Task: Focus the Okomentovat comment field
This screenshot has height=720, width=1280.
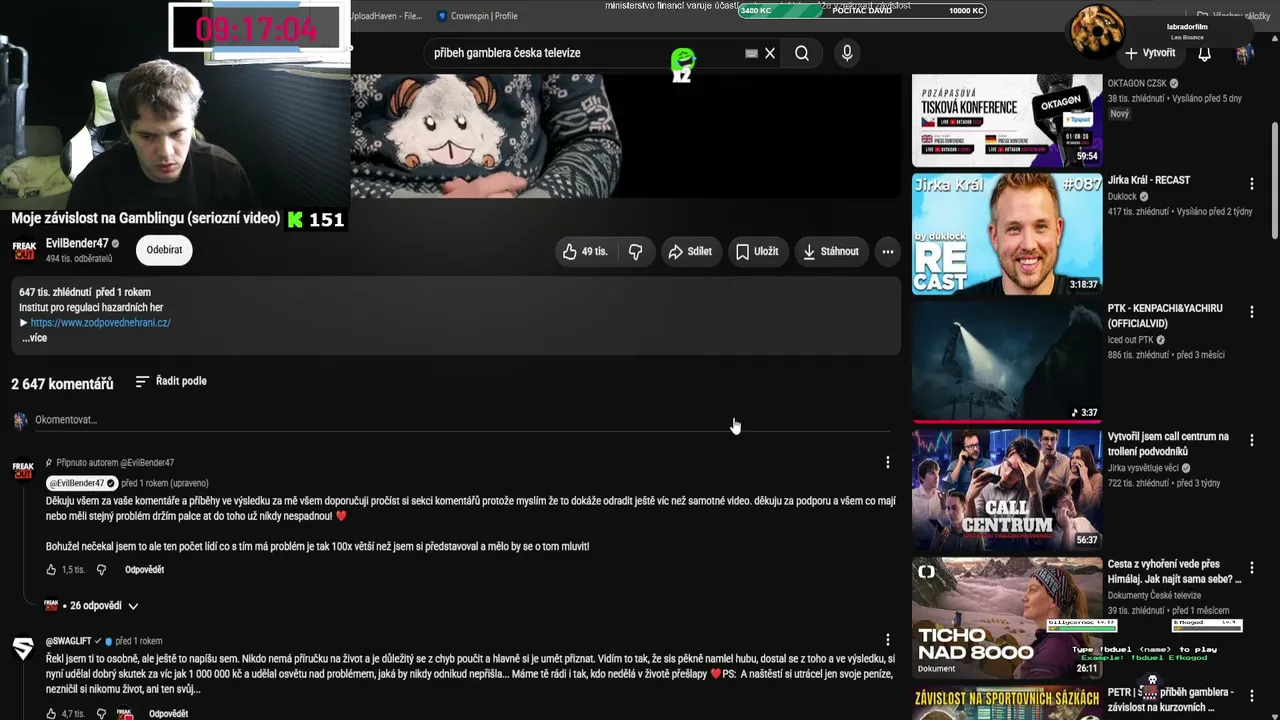Action: click(462, 420)
